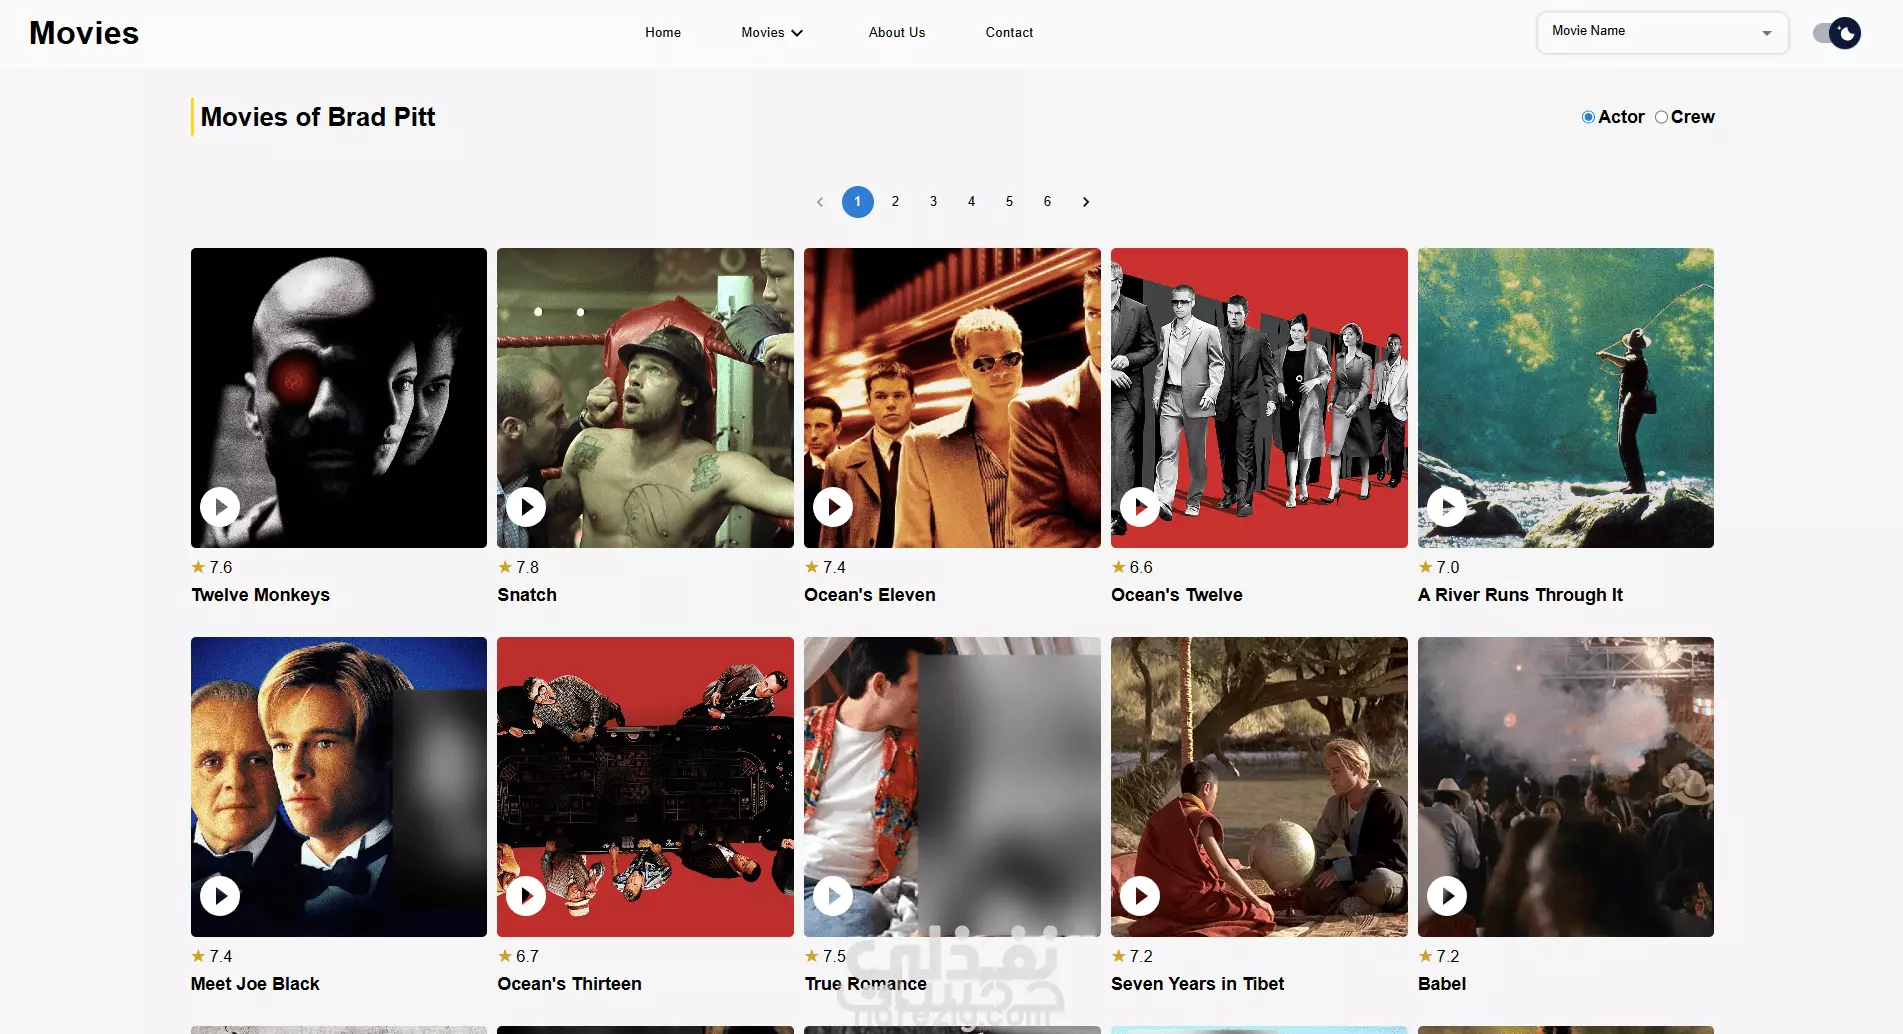This screenshot has height=1034, width=1903.
Task: Select the Crew radio button
Action: pos(1661,117)
